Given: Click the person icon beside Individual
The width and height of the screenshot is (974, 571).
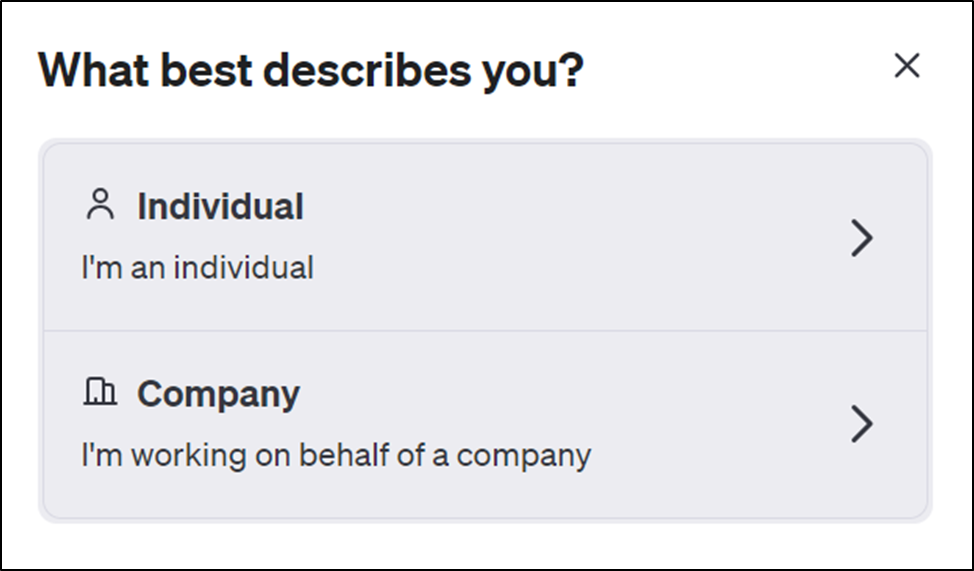Looking at the screenshot, I should click(100, 204).
